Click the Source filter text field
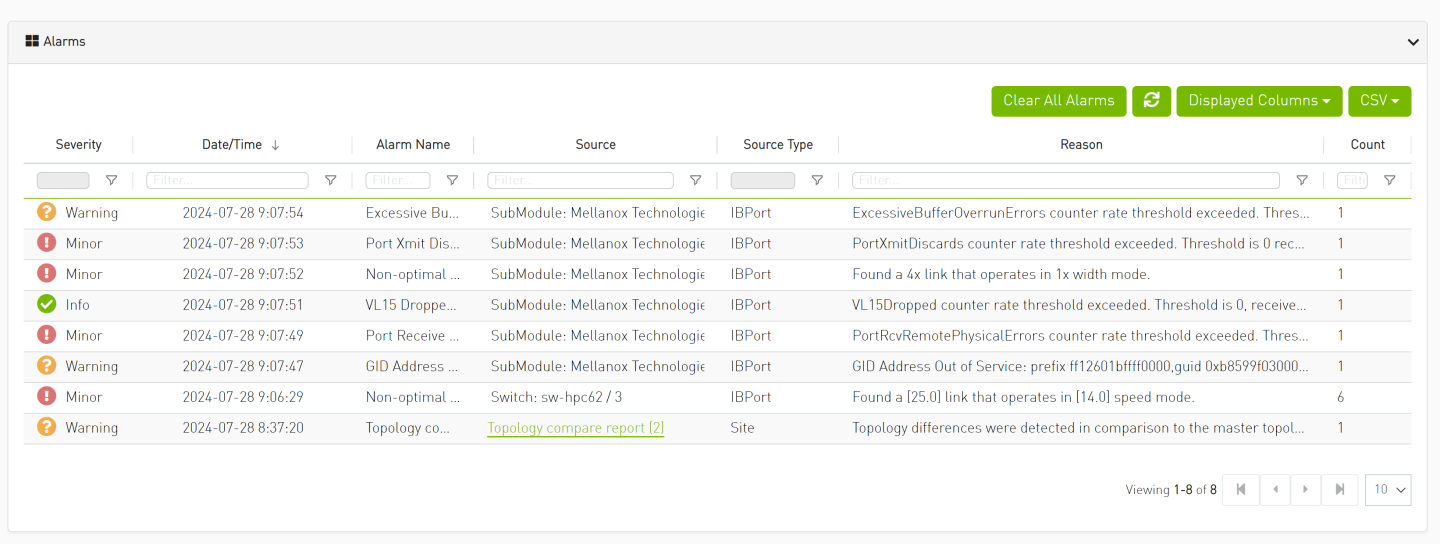Viewport: 1440px width, 544px height. (x=580, y=181)
